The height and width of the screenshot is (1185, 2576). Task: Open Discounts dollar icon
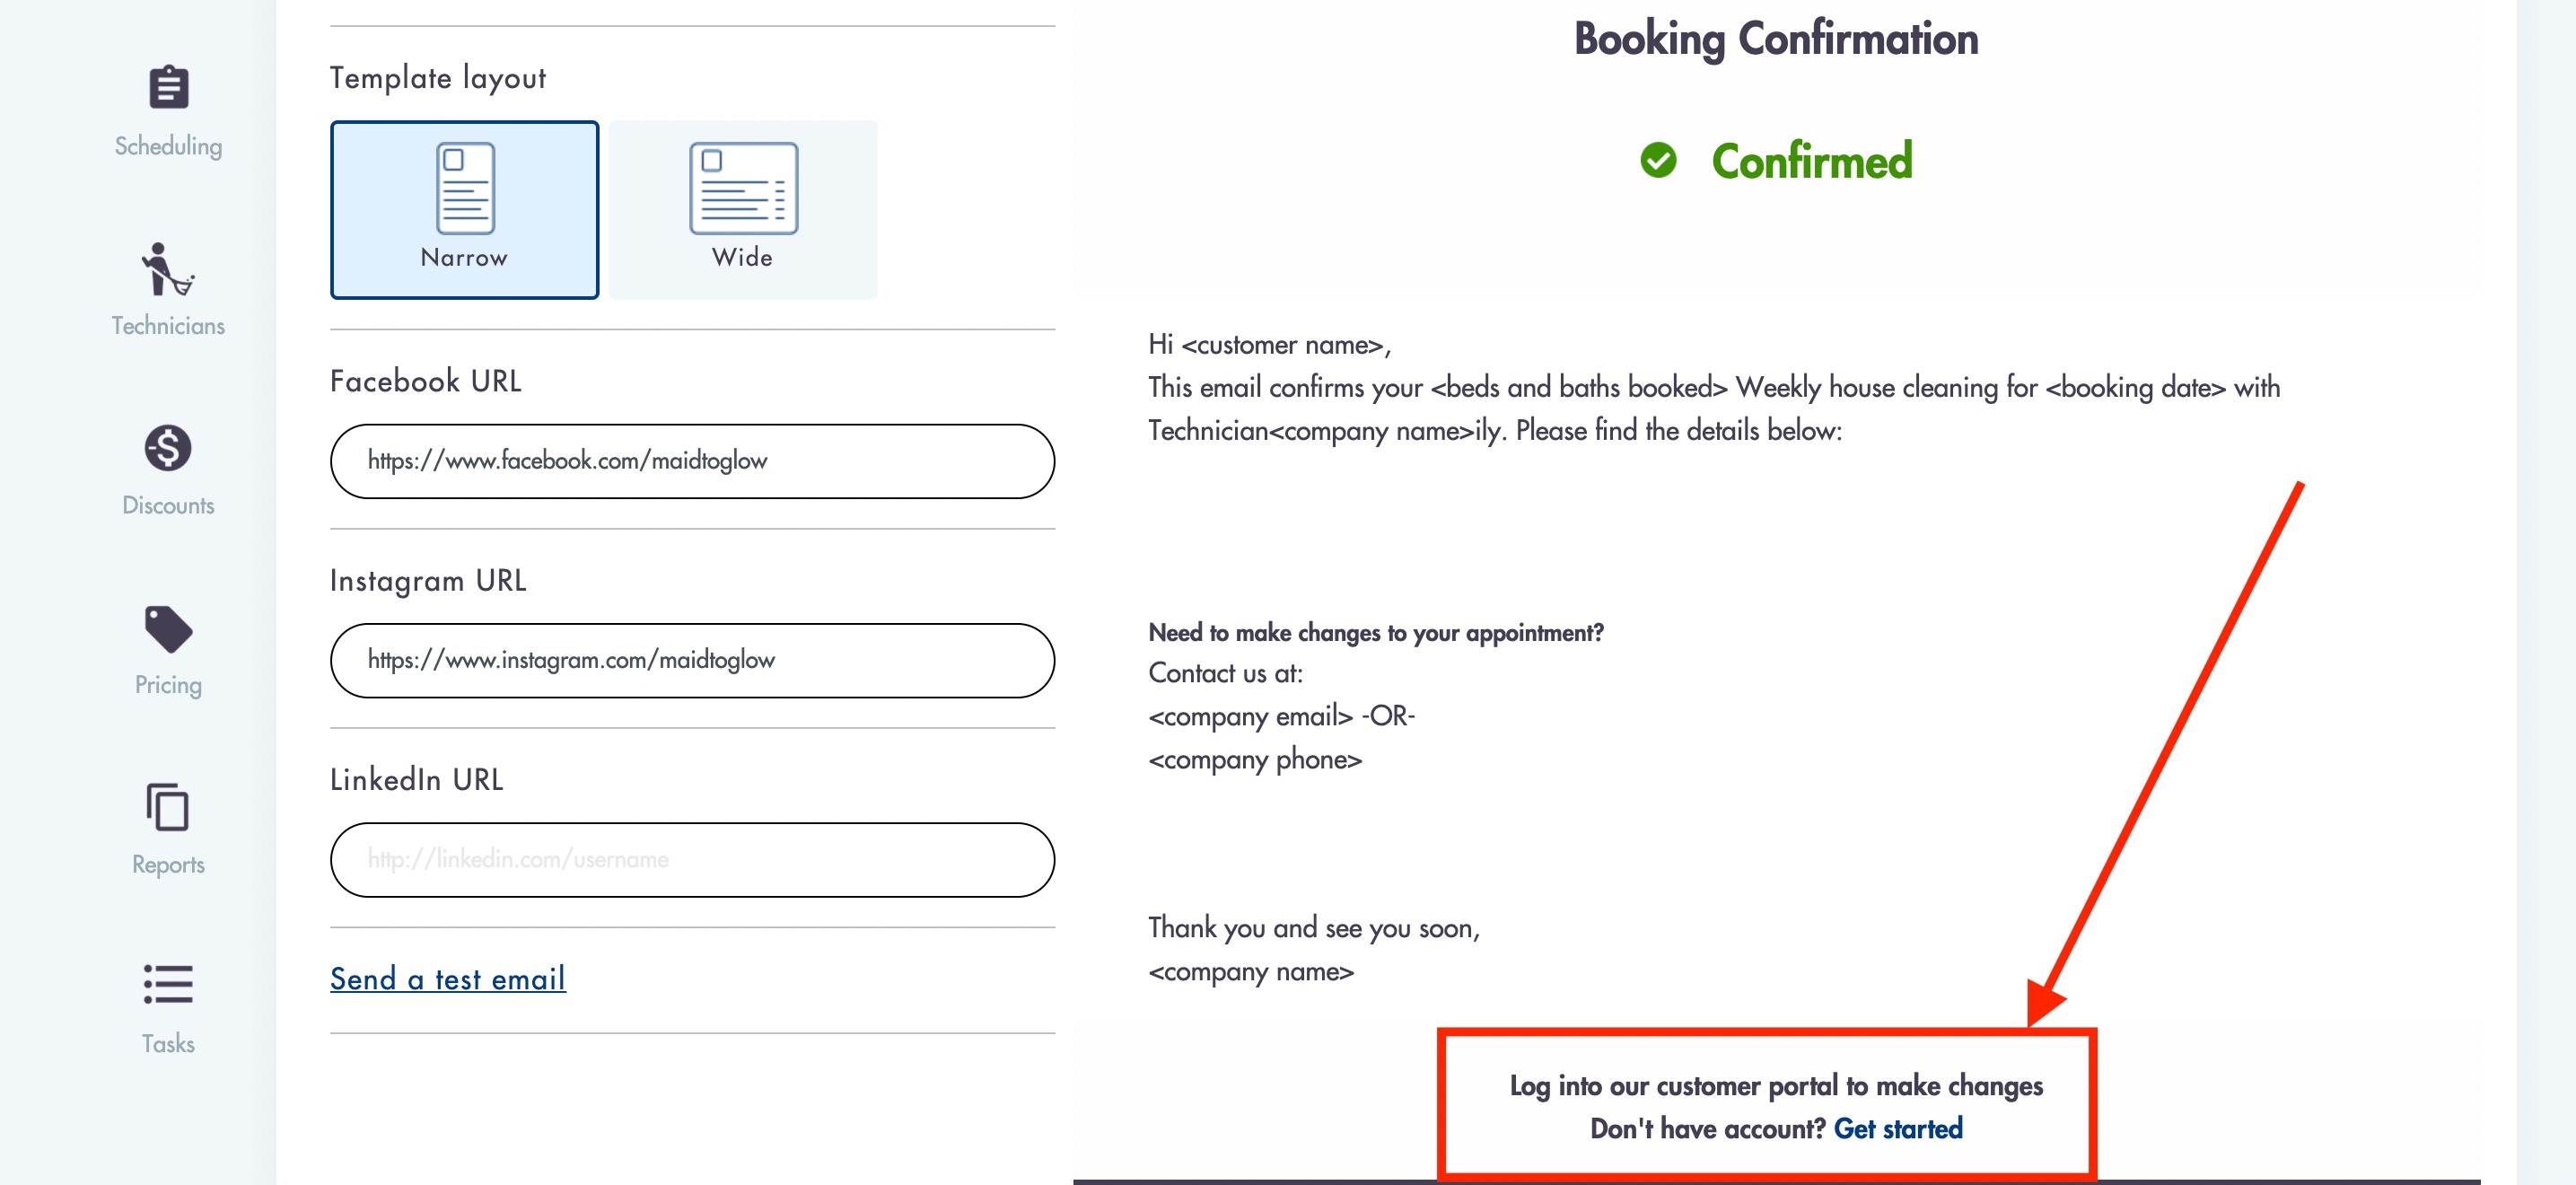[168, 447]
